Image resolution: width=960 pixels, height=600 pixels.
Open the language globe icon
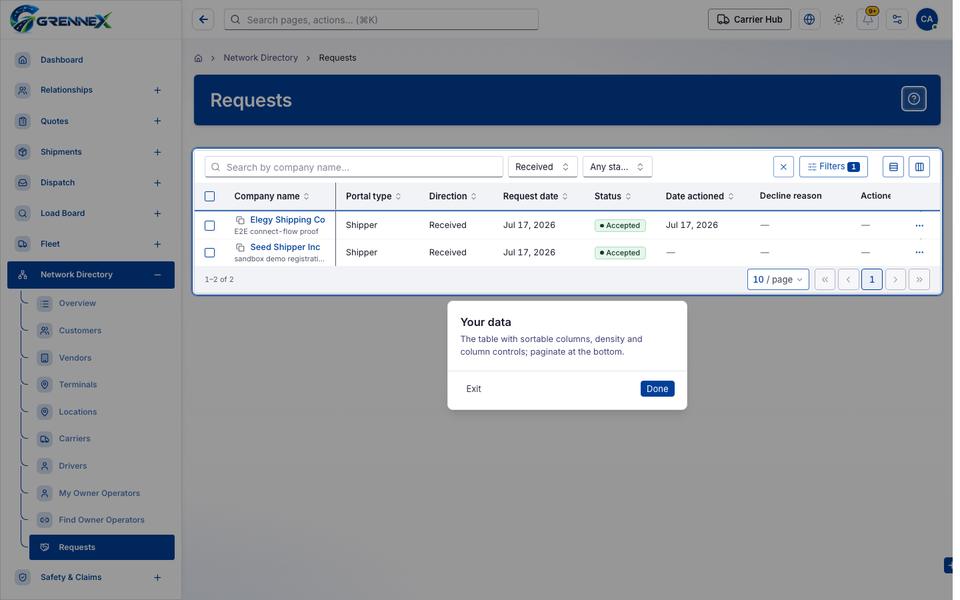coord(809,20)
